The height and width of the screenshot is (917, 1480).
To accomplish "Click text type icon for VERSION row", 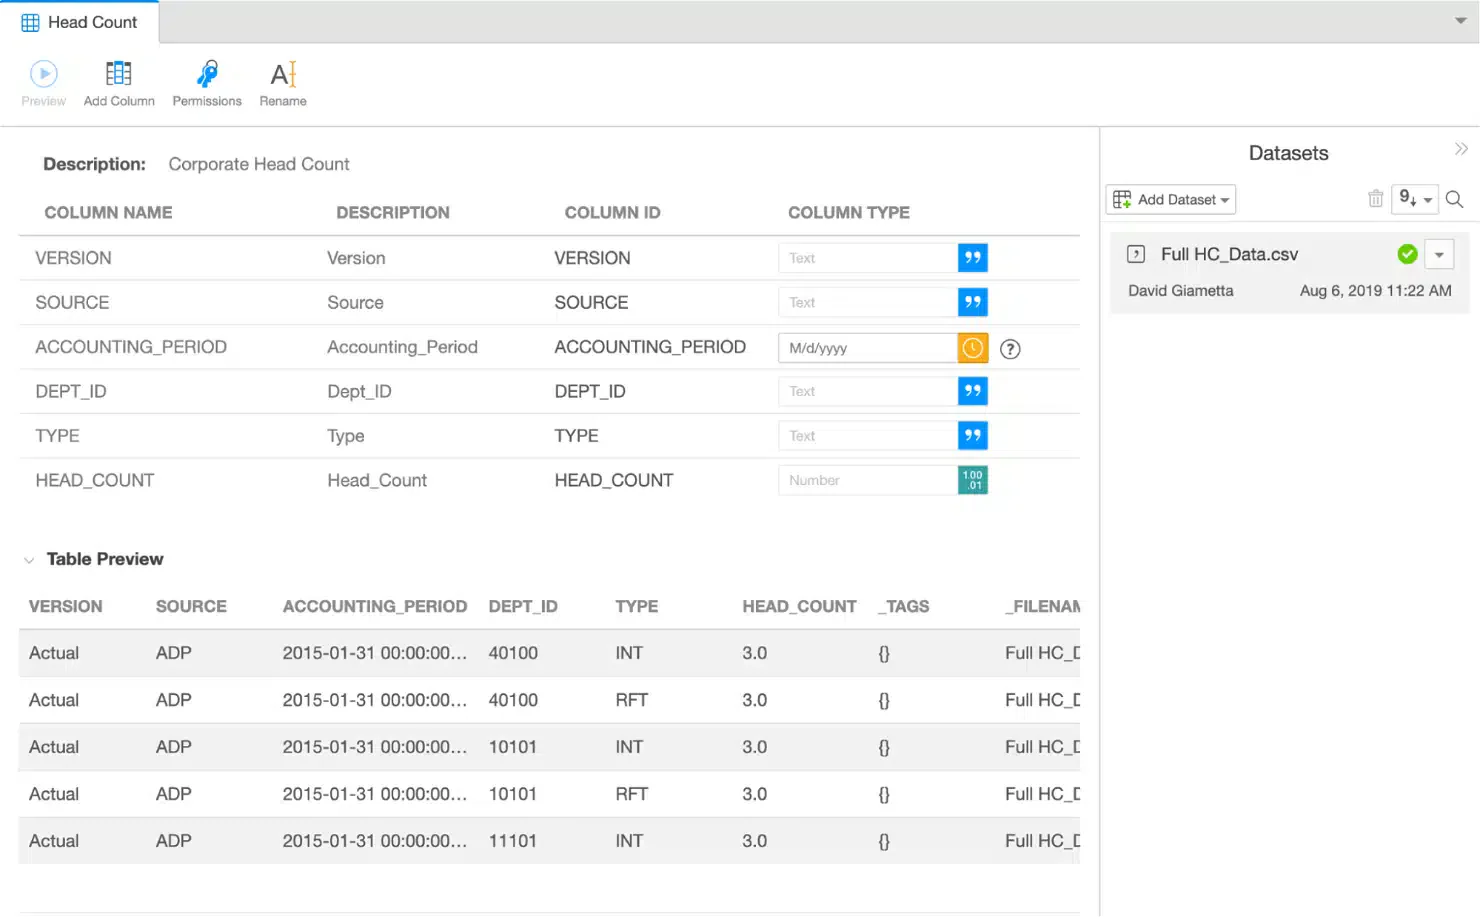I will pos(972,258).
